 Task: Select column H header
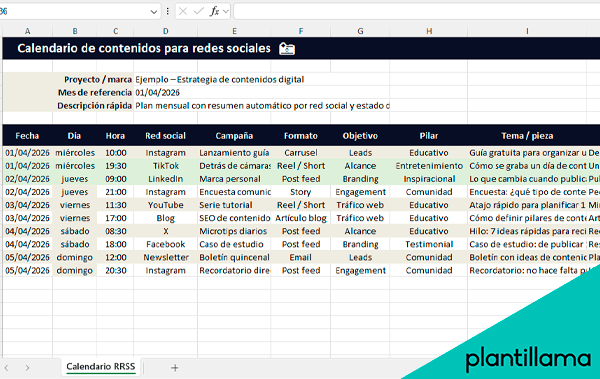click(x=429, y=31)
